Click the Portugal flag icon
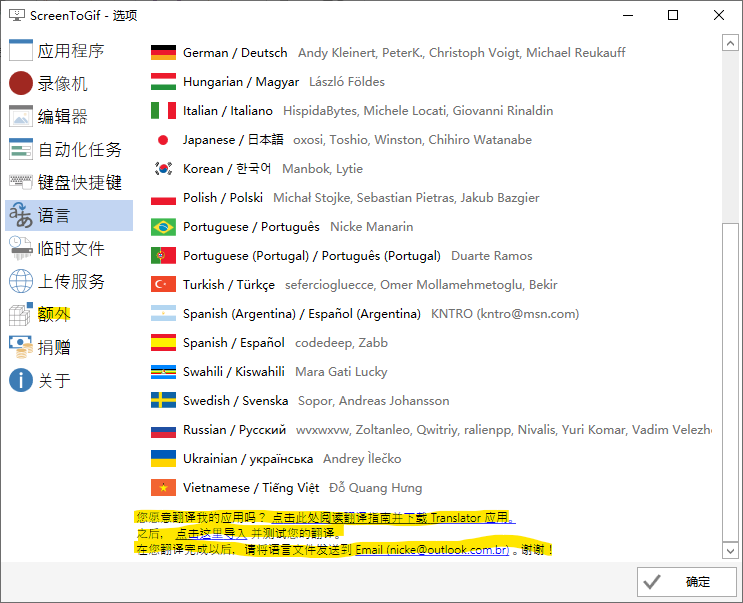The height and width of the screenshot is (603, 743). [x=163, y=256]
